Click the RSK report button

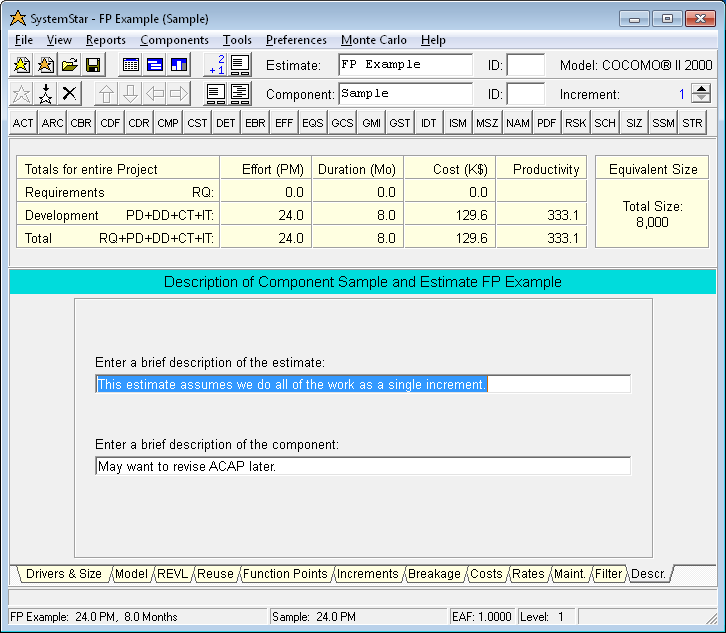(x=576, y=123)
